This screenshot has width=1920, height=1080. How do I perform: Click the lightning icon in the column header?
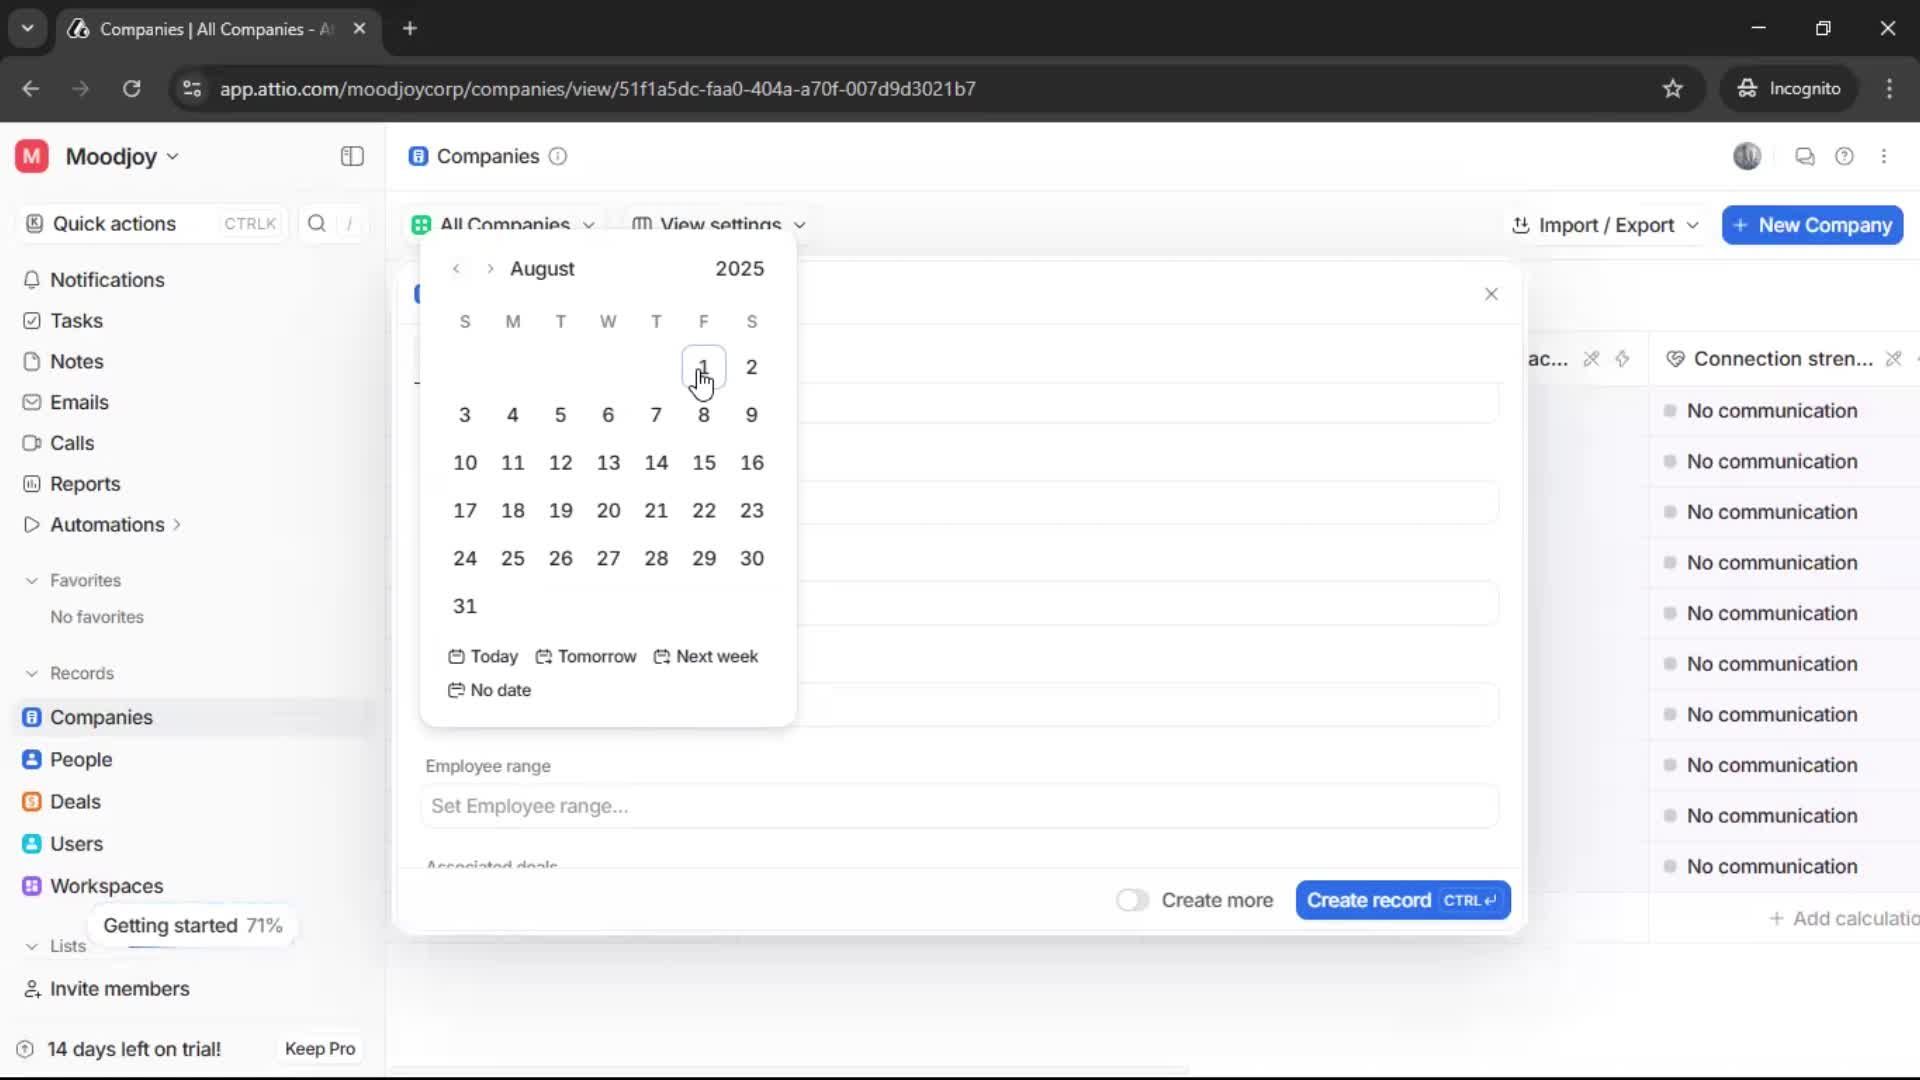point(1623,359)
